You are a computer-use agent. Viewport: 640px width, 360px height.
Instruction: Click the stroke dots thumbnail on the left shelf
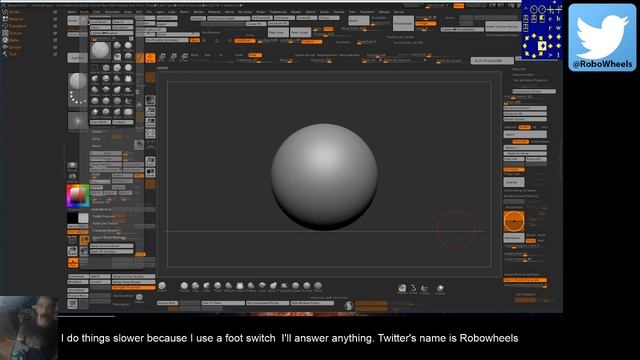(77, 98)
